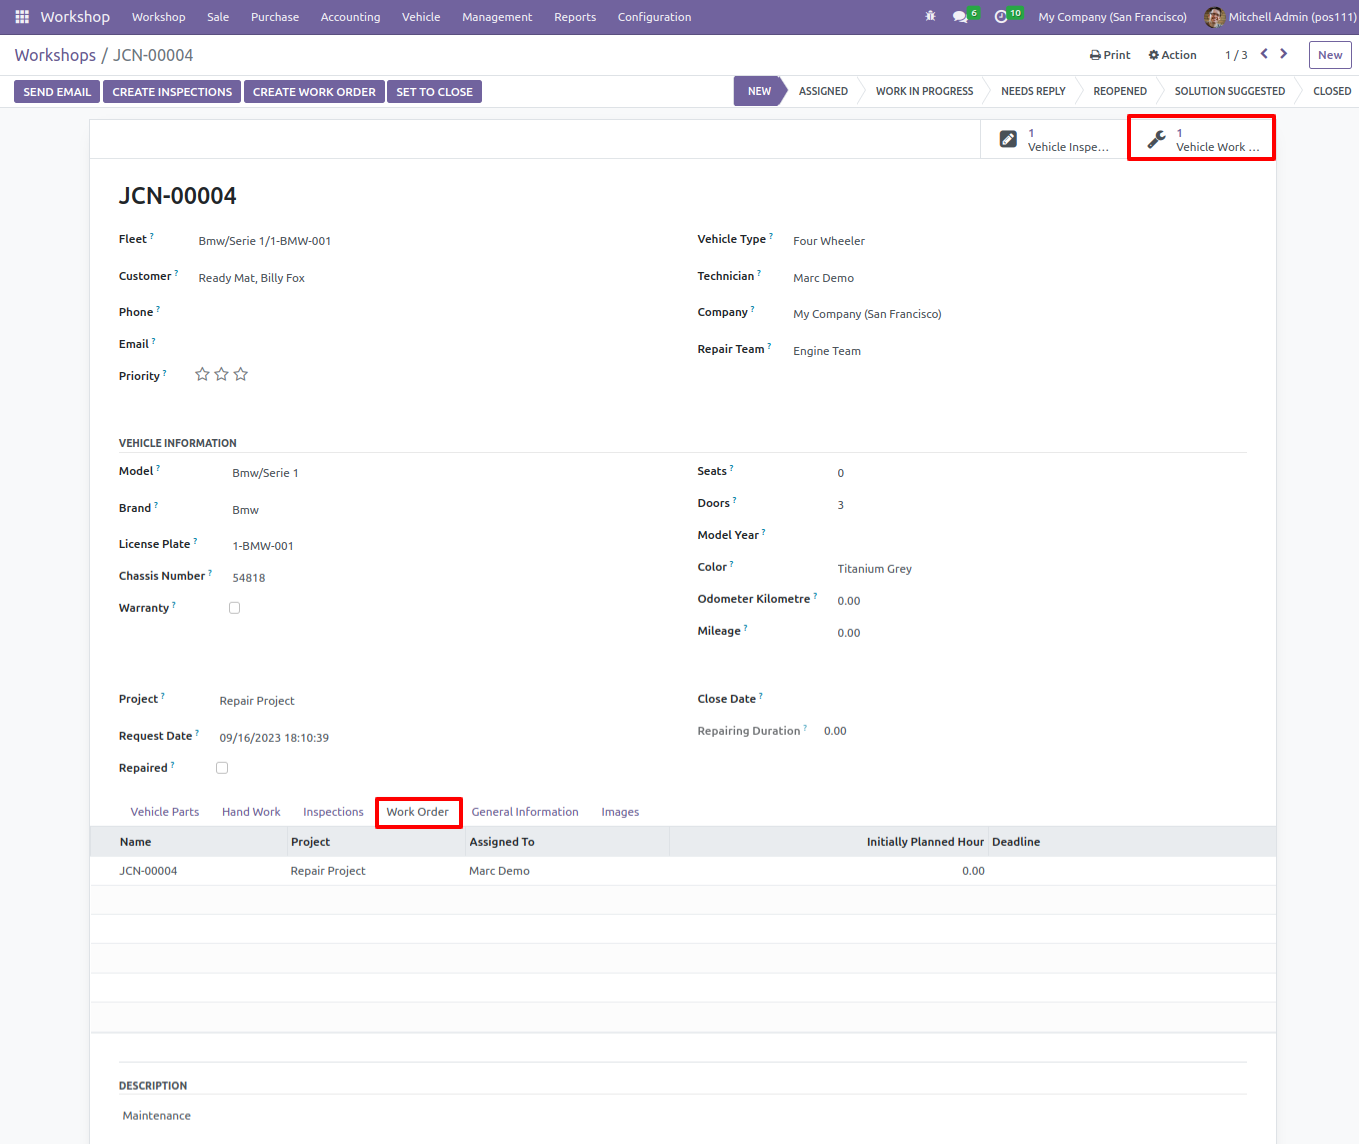Open the JCN-00004 work order row
Screen dimensions: 1359x1144
pyautogui.click(x=683, y=871)
